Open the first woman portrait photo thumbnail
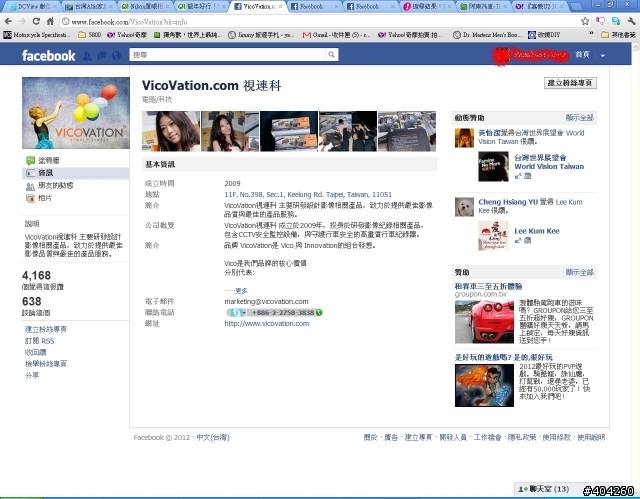The width and height of the screenshot is (640, 499). (x=171, y=131)
